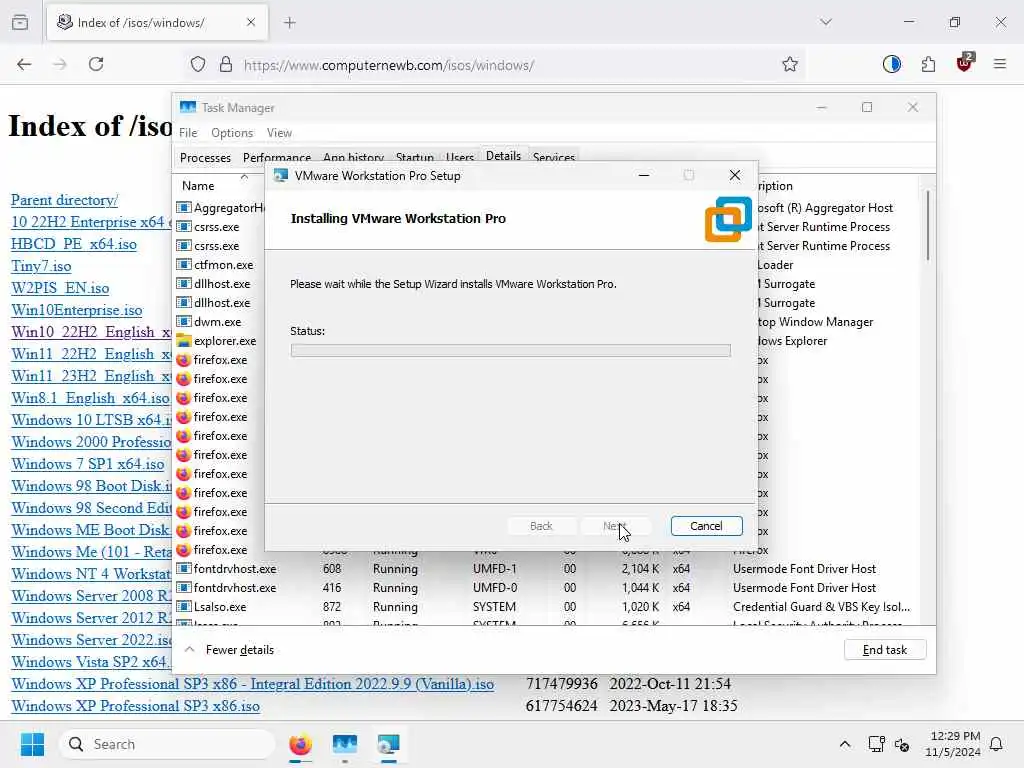Open the Firefox extensions puzzle icon
Viewport: 1024px width, 768px height.
[x=928, y=64]
